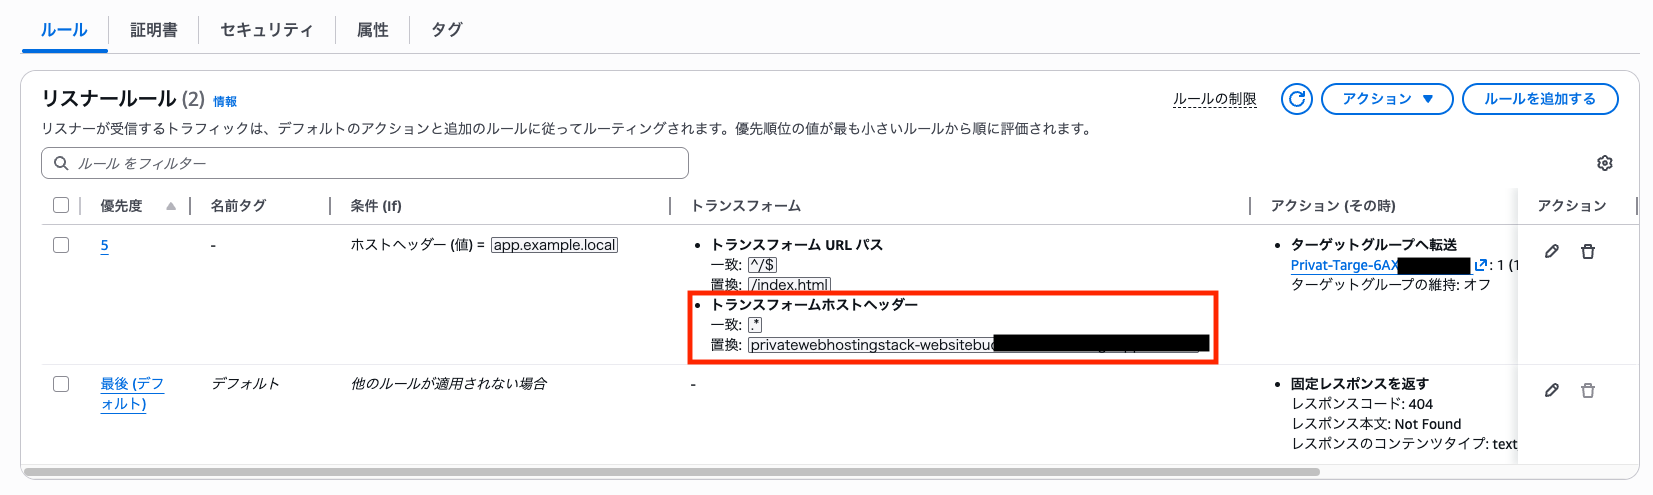Click the トランスフォームホストヘッダー label
Screen dimensions: 1653x495
[814, 305]
